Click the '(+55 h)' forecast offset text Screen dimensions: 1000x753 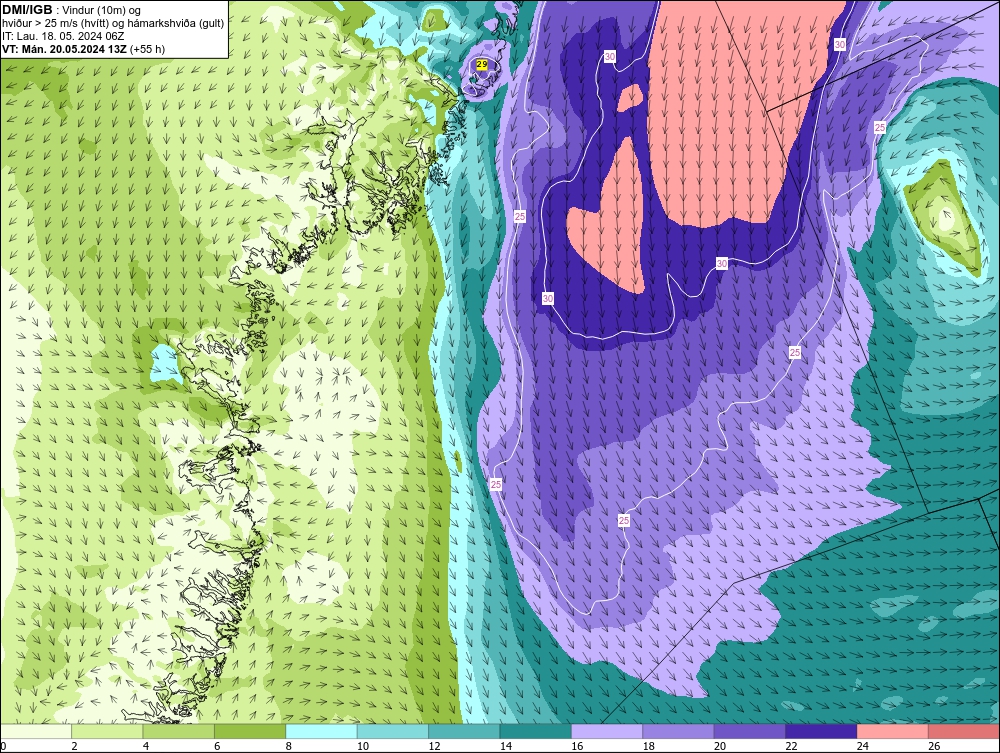147,49
